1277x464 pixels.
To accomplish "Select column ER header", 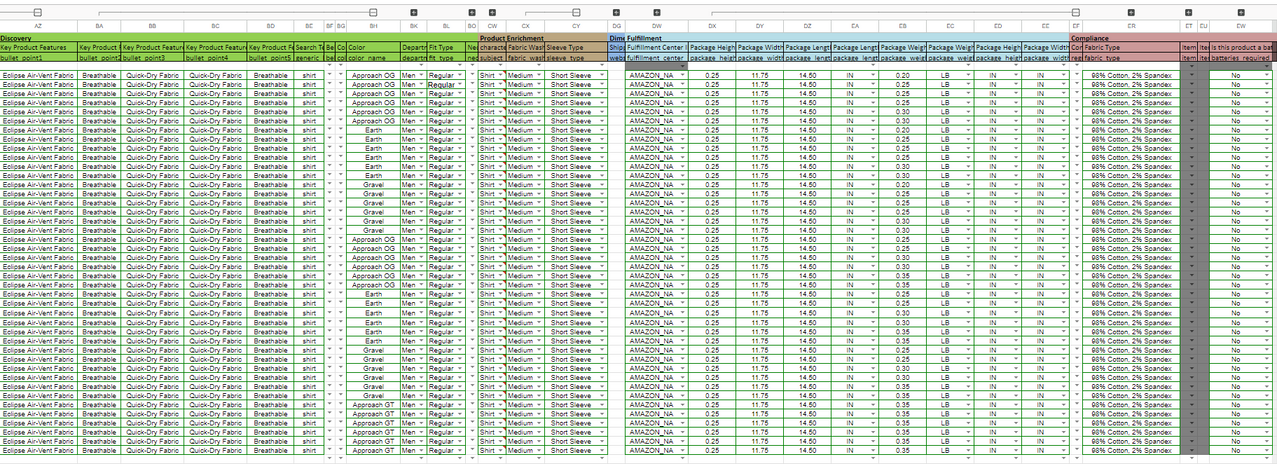I will pos(1131,26).
